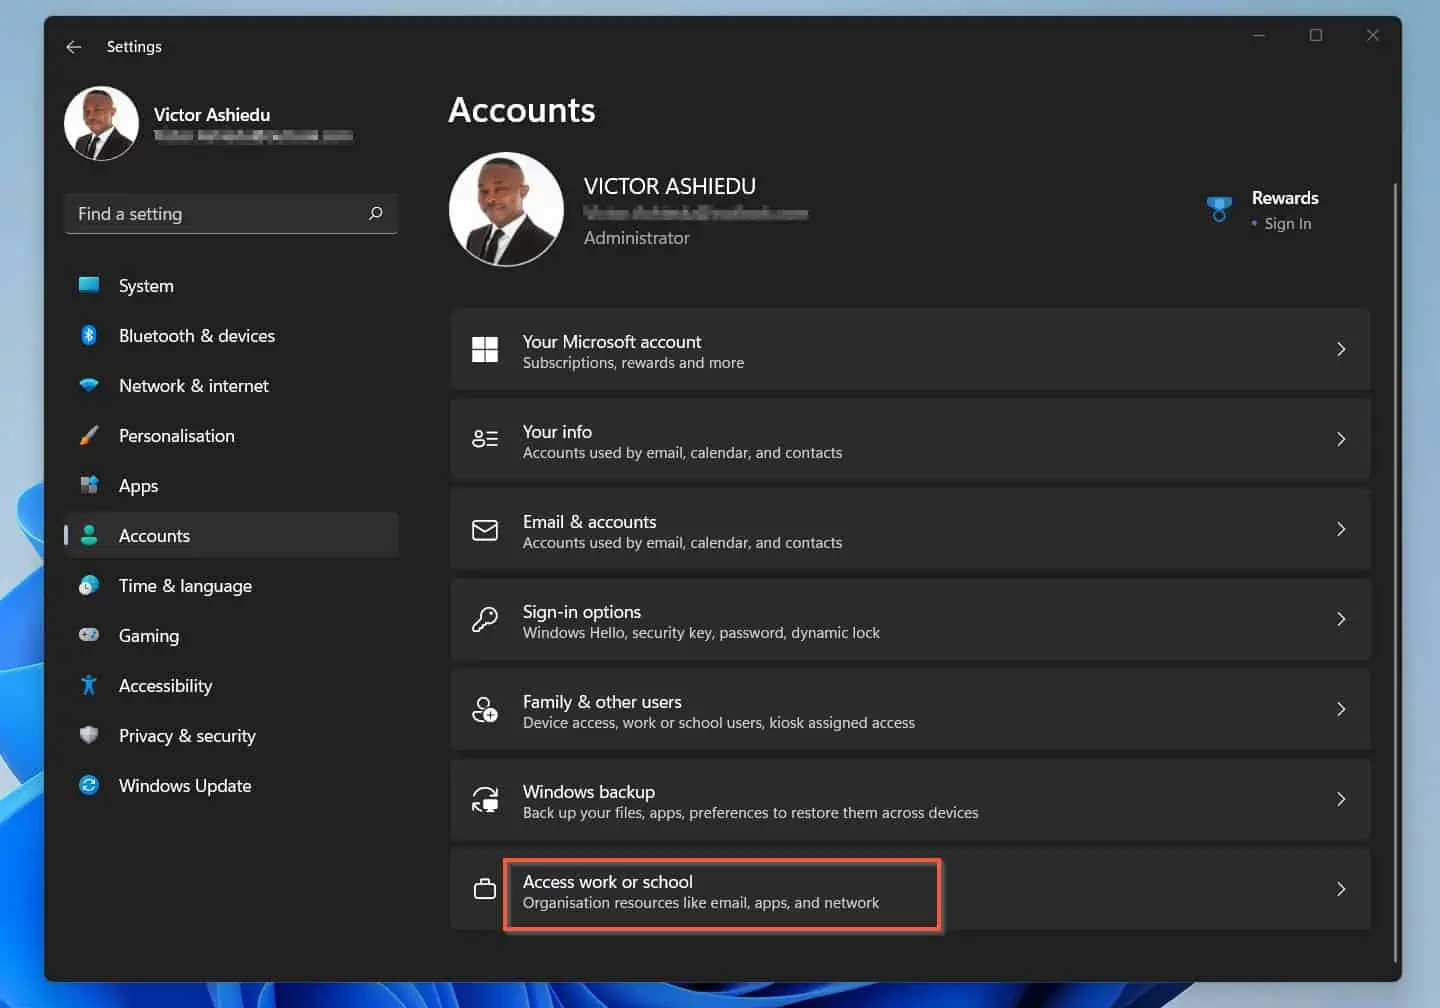Image resolution: width=1440 pixels, height=1008 pixels.
Task: Click the key icon for Sign-in options
Action: [485, 619]
